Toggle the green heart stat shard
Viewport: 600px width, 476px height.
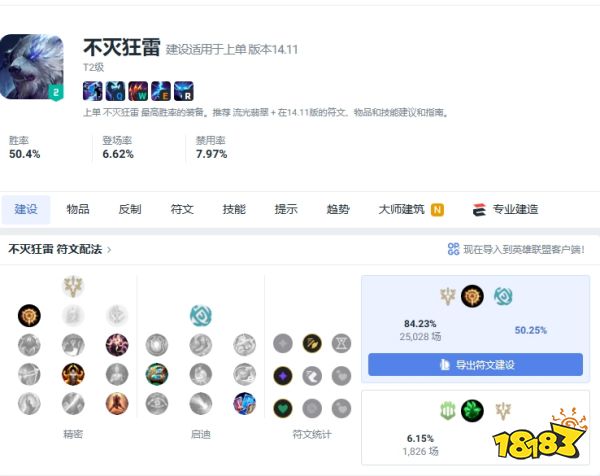[283, 408]
